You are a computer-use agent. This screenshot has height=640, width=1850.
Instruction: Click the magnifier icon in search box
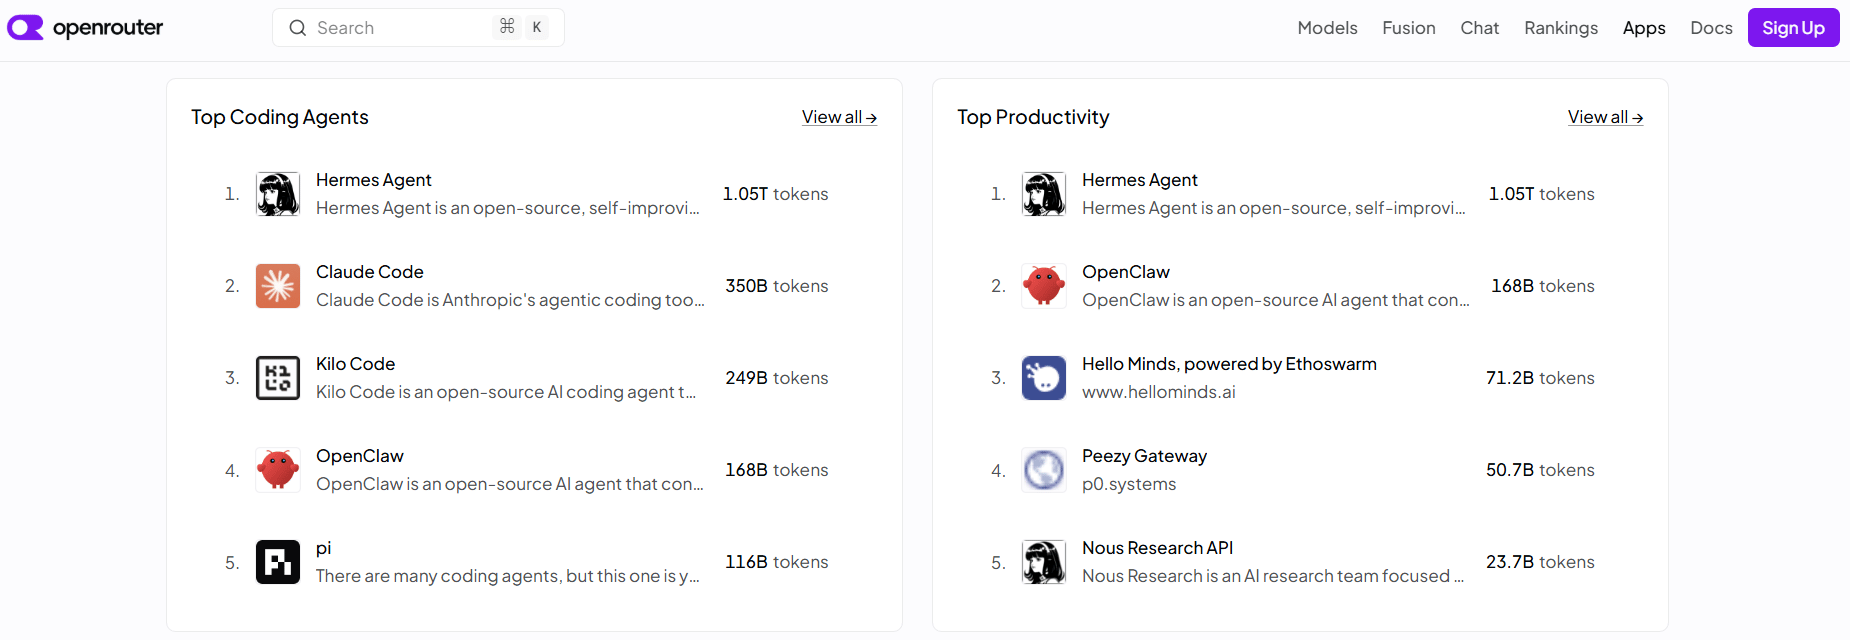(298, 28)
